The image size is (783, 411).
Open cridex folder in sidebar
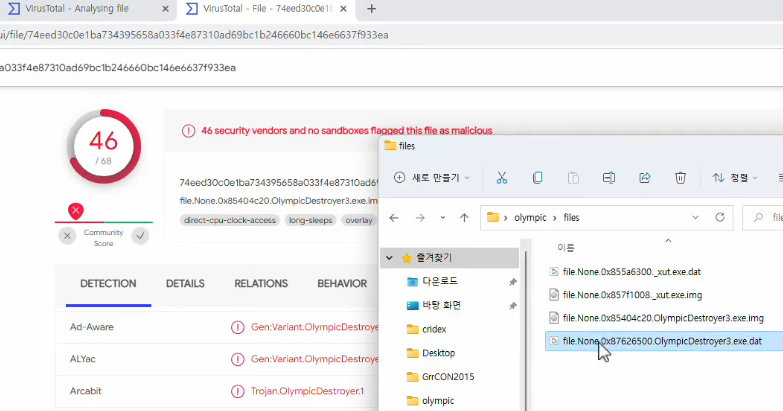(x=434, y=329)
